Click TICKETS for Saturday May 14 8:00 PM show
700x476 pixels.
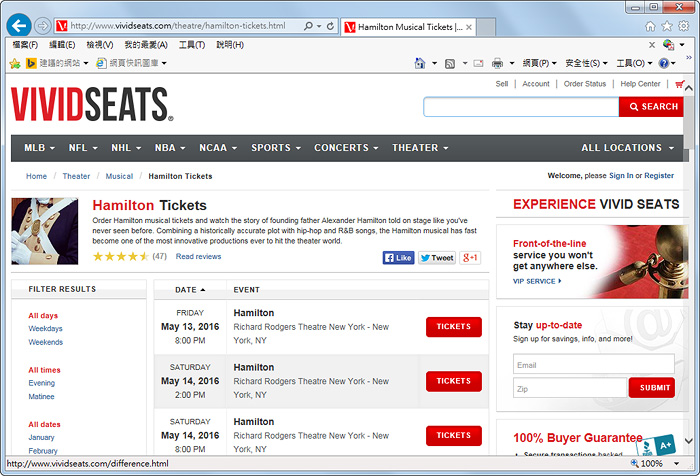point(454,436)
